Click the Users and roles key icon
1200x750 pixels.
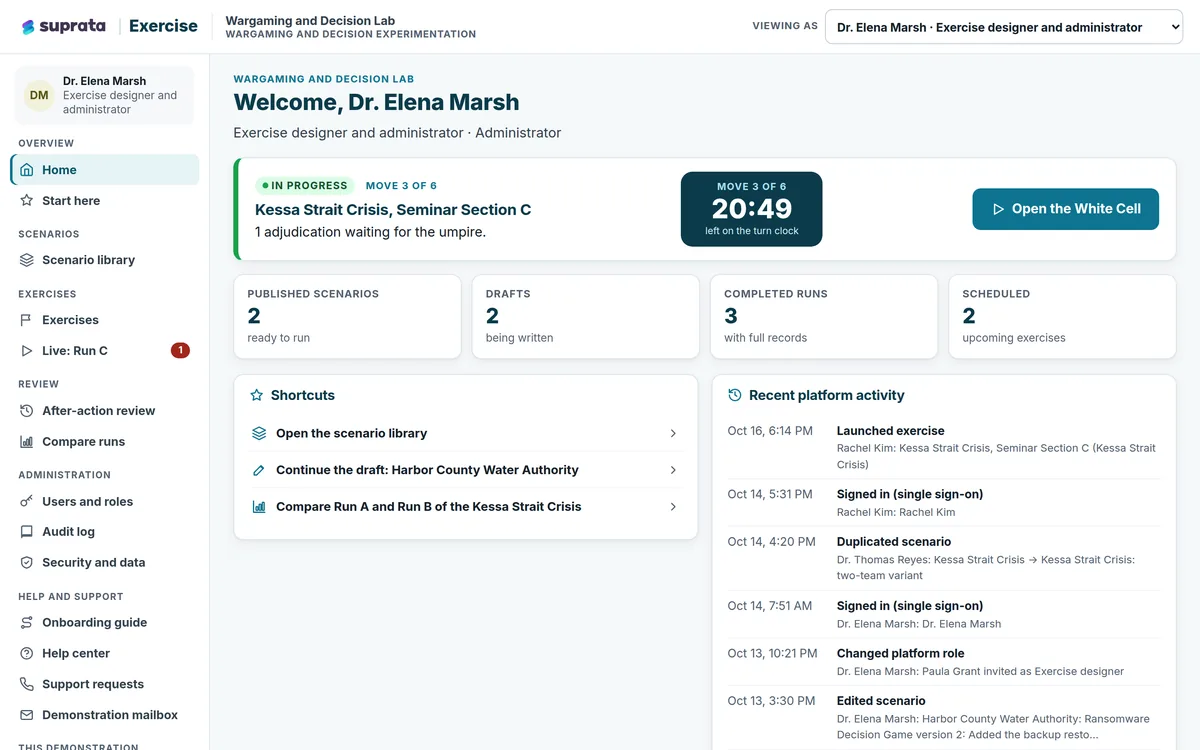tap(27, 502)
